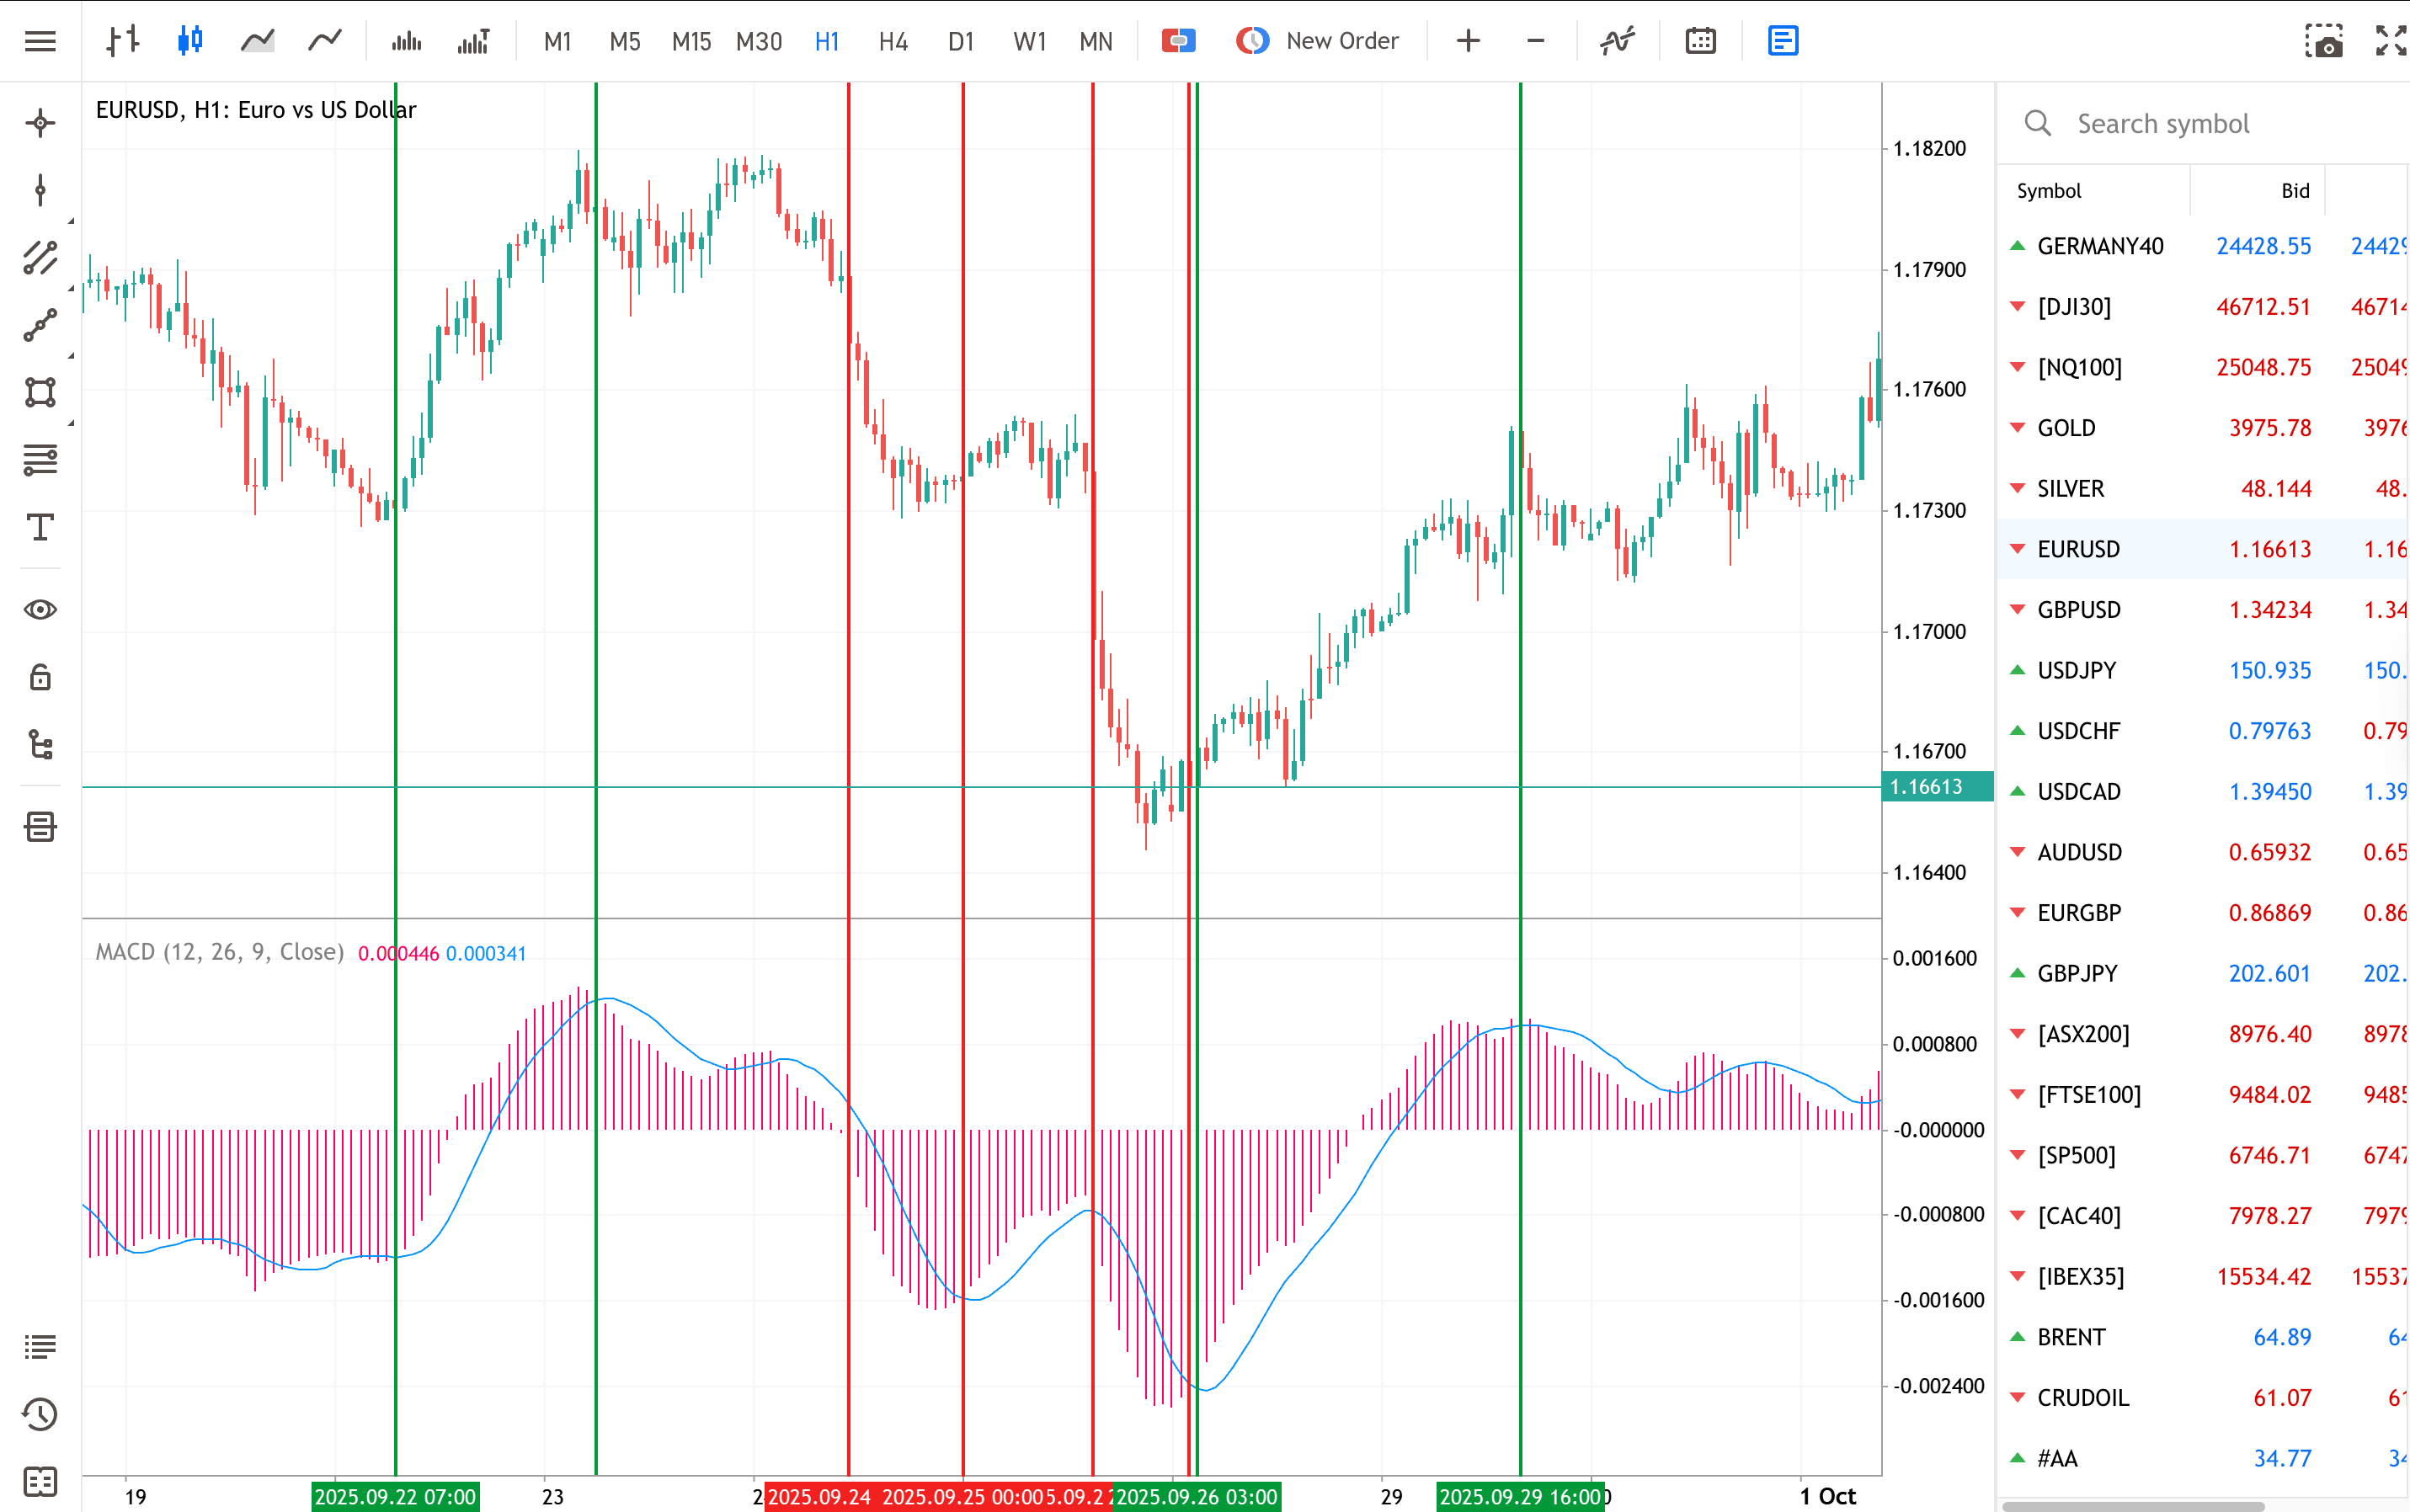Select the M1 timeframe
Image resolution: width=2410 pixels, height=1512 pixels.
(x=557, y=41)
